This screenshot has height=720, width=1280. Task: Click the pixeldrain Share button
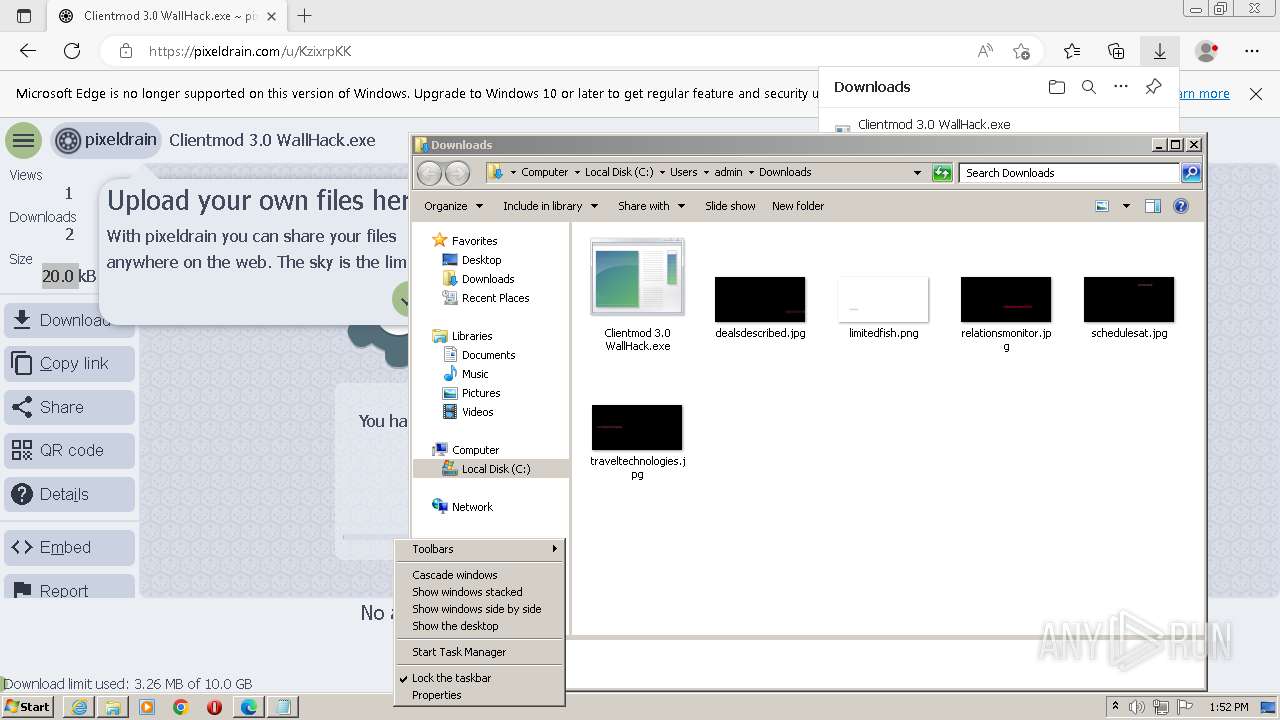[x=69, y=407]
